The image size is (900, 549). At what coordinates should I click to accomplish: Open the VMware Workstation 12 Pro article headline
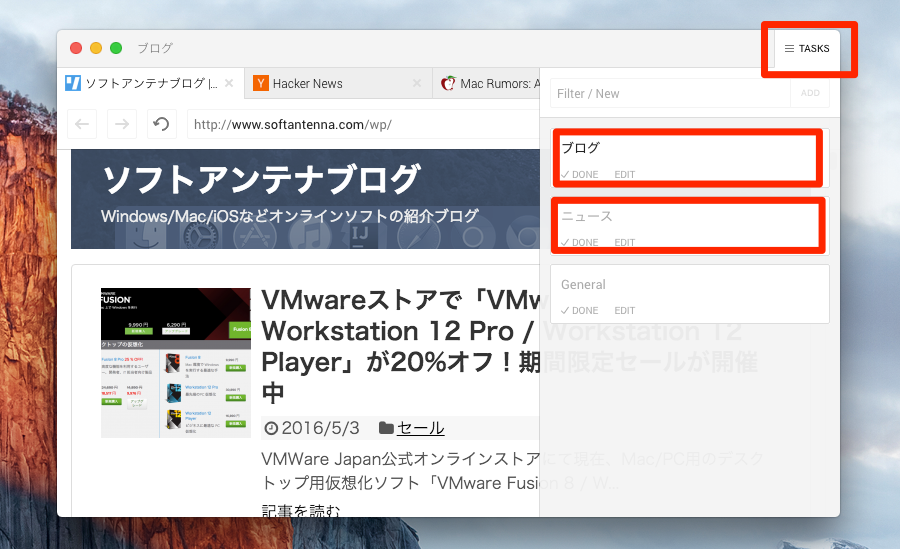tap(400, 347)
